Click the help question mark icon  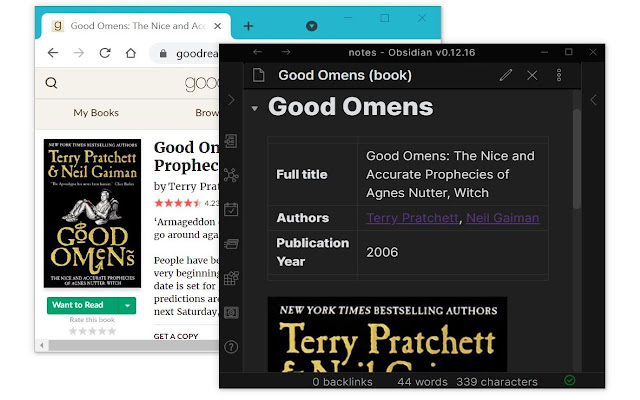coord(231,347)
